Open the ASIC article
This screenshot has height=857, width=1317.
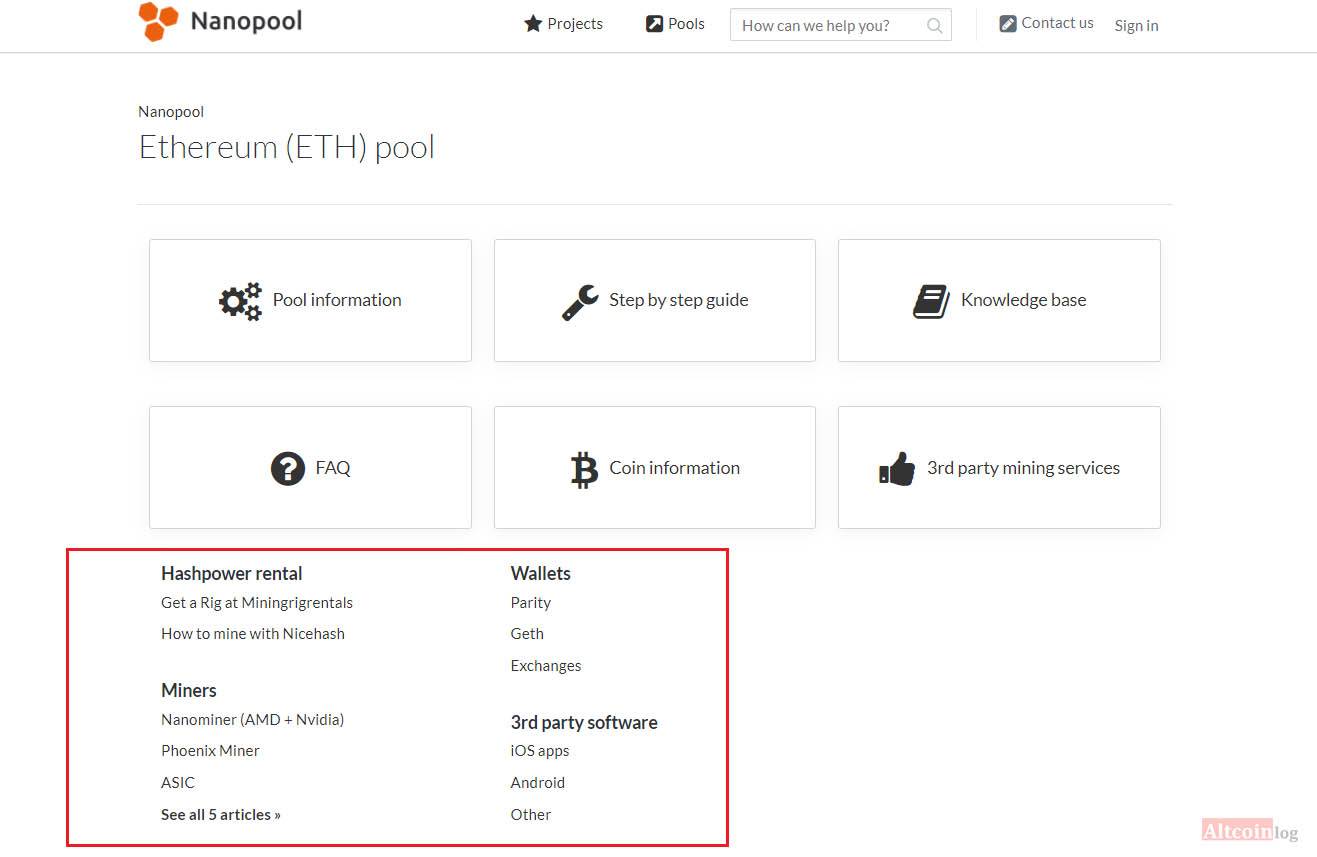[178, 783]
